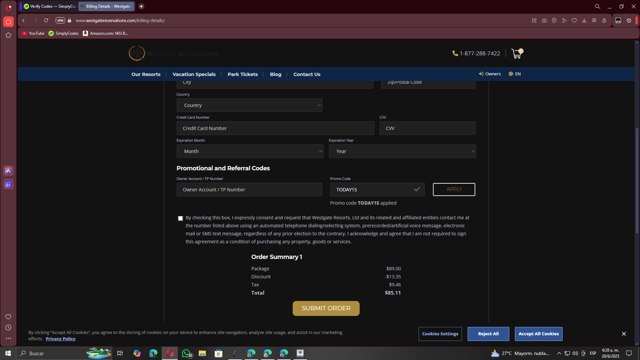This screenshot has width=640, height=360.
Task: Click Reject All cookies button
Action: point(488,334)
